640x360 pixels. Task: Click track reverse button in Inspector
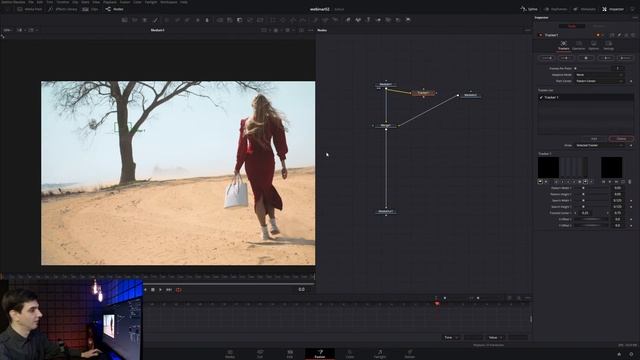546,58
